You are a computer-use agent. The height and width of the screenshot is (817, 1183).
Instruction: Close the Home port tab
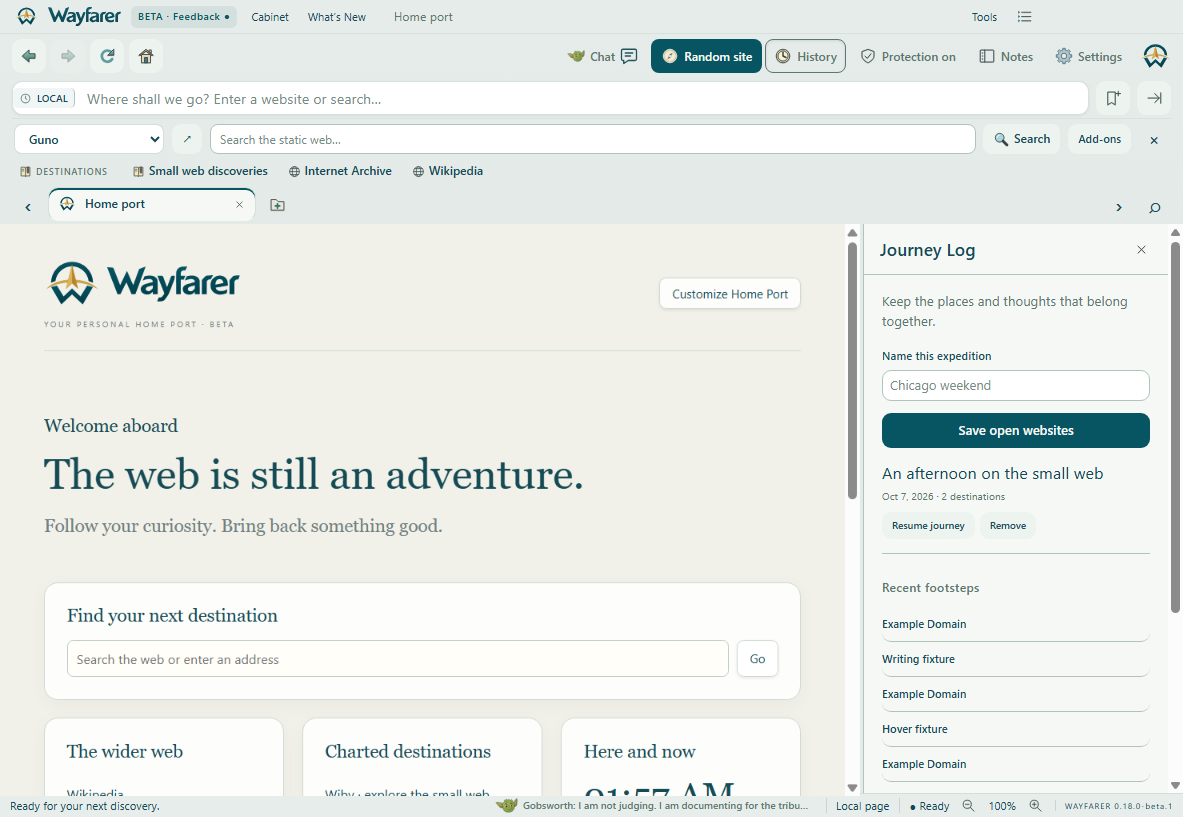click(x=239, y=204)
